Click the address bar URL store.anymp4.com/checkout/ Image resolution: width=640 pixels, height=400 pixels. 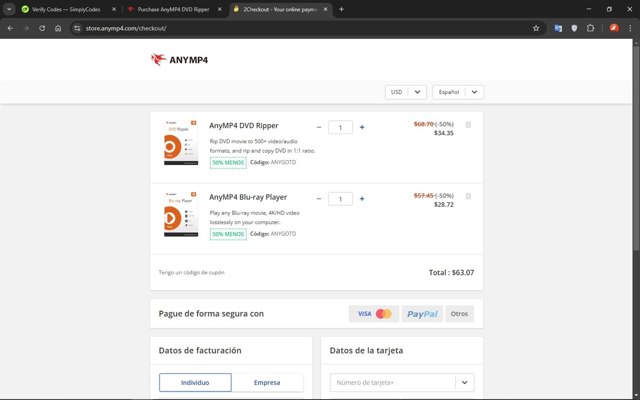point(126,28)
